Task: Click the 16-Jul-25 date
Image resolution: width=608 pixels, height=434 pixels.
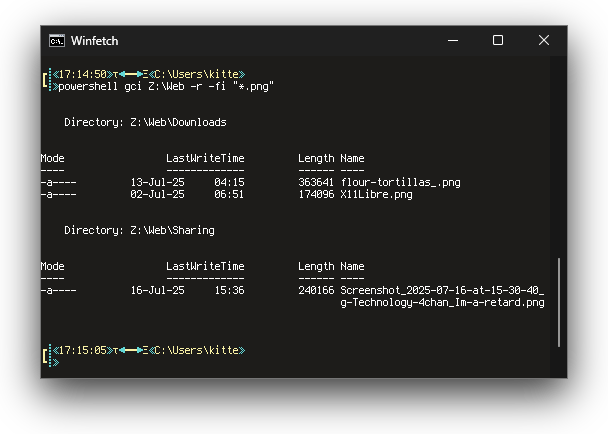Action: point(157,290)
